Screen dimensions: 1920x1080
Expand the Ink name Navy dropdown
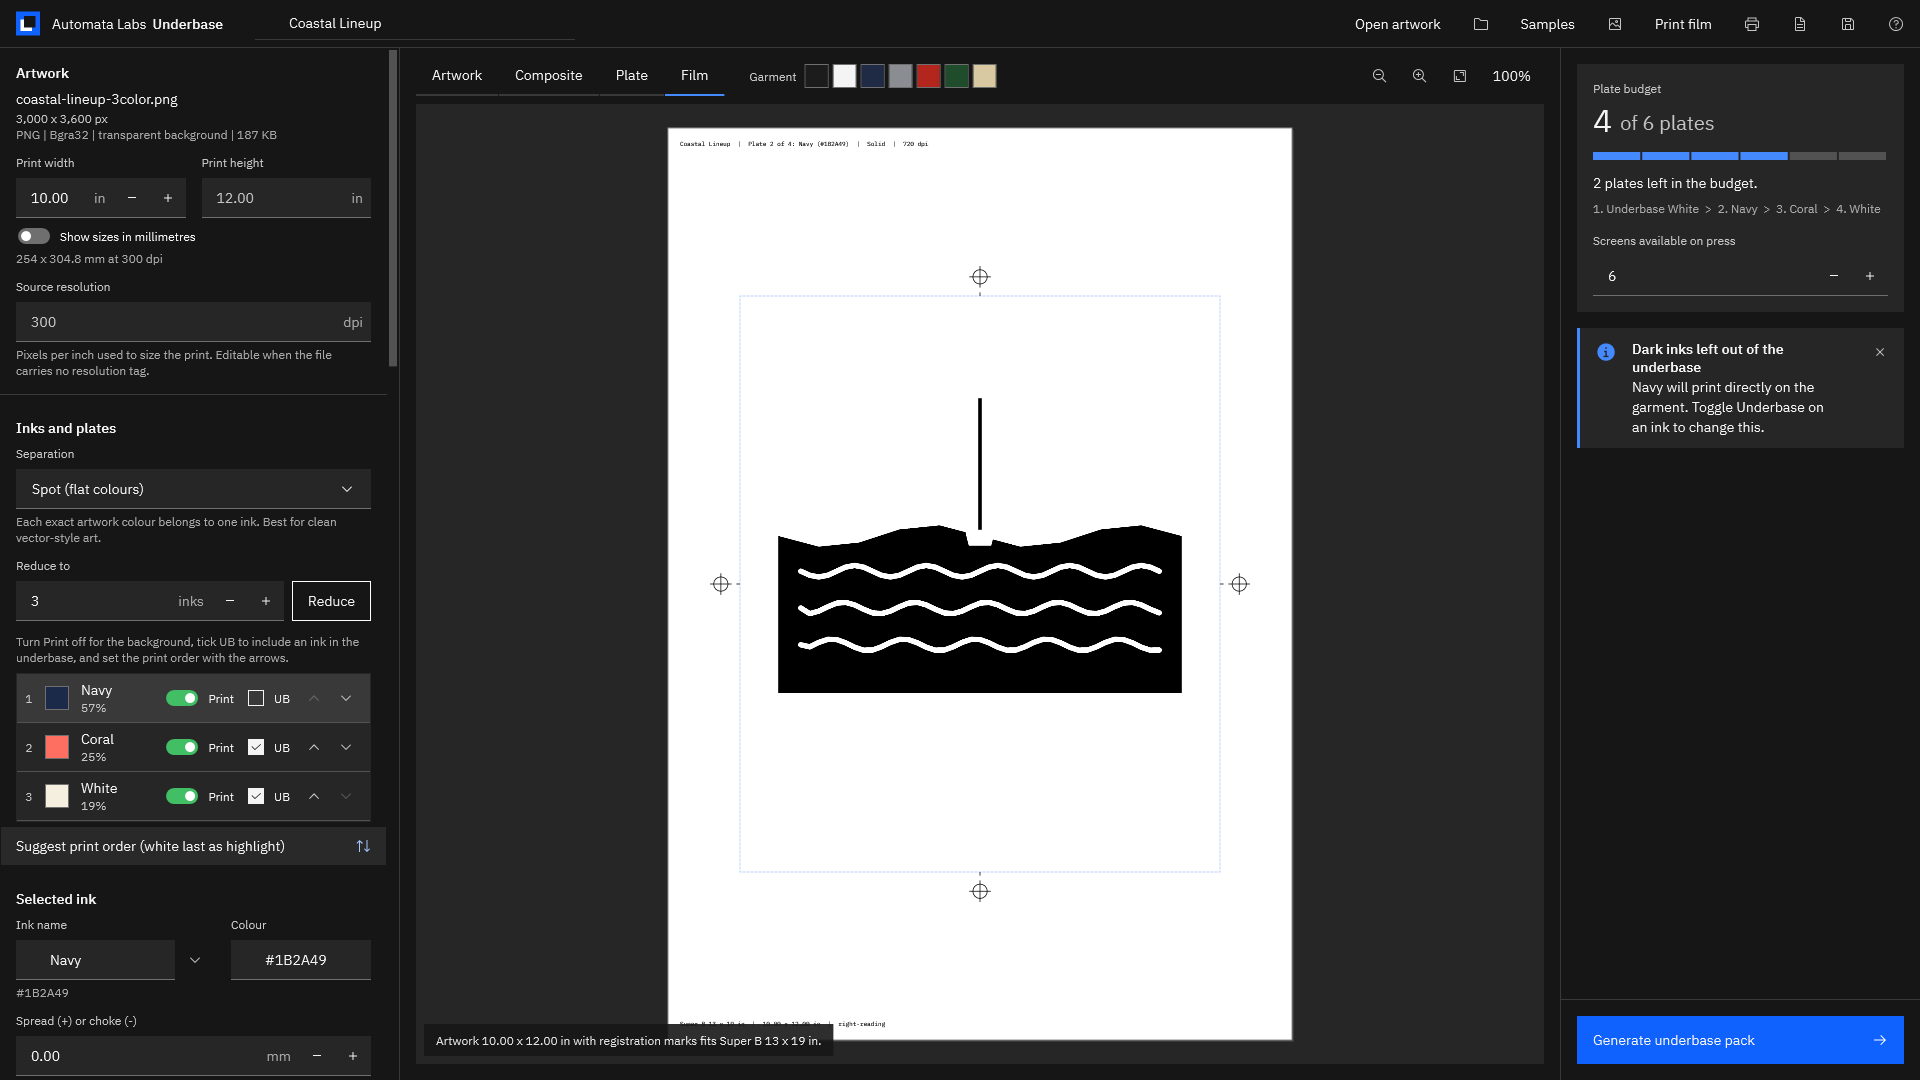click(195, 960)
